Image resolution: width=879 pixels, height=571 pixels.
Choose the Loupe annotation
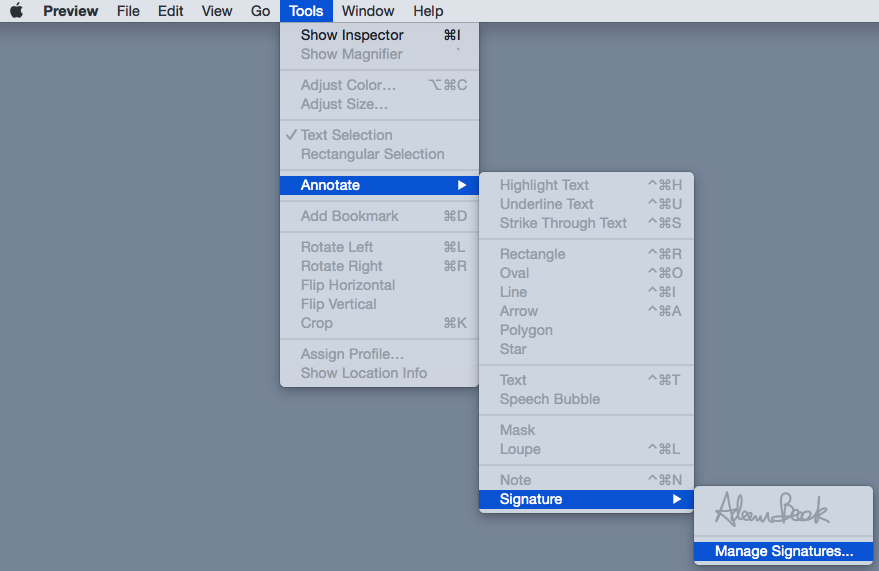point(586,449)
